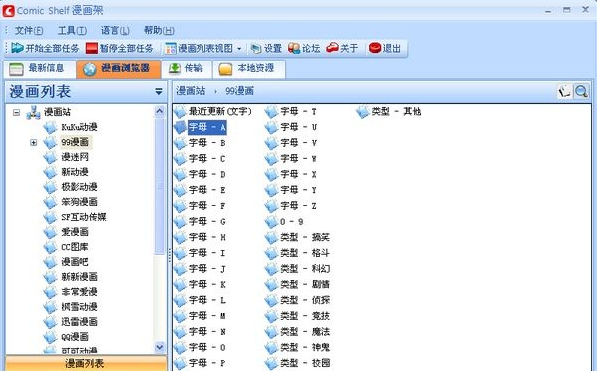The height and width of the screenshot is (371, 597).
Task: Open the 语言(L) menu
Action: click(115, 30)
